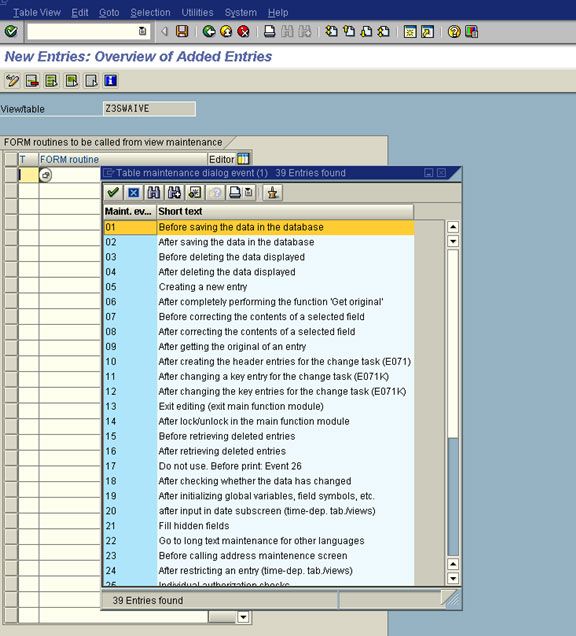
Task: Open the Selection menu
Action: pos(150,13)
